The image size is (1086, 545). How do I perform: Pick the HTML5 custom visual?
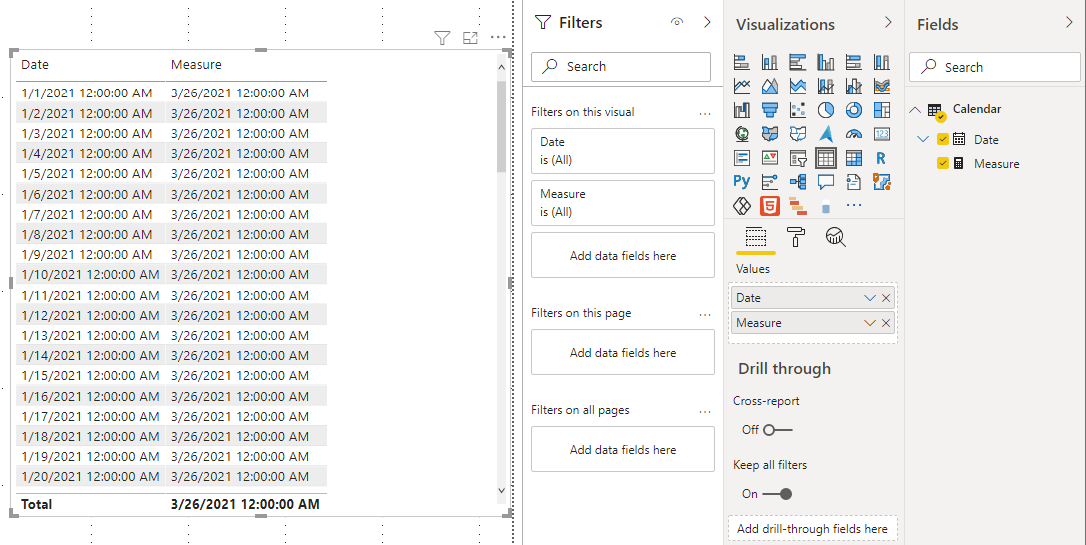769,206
